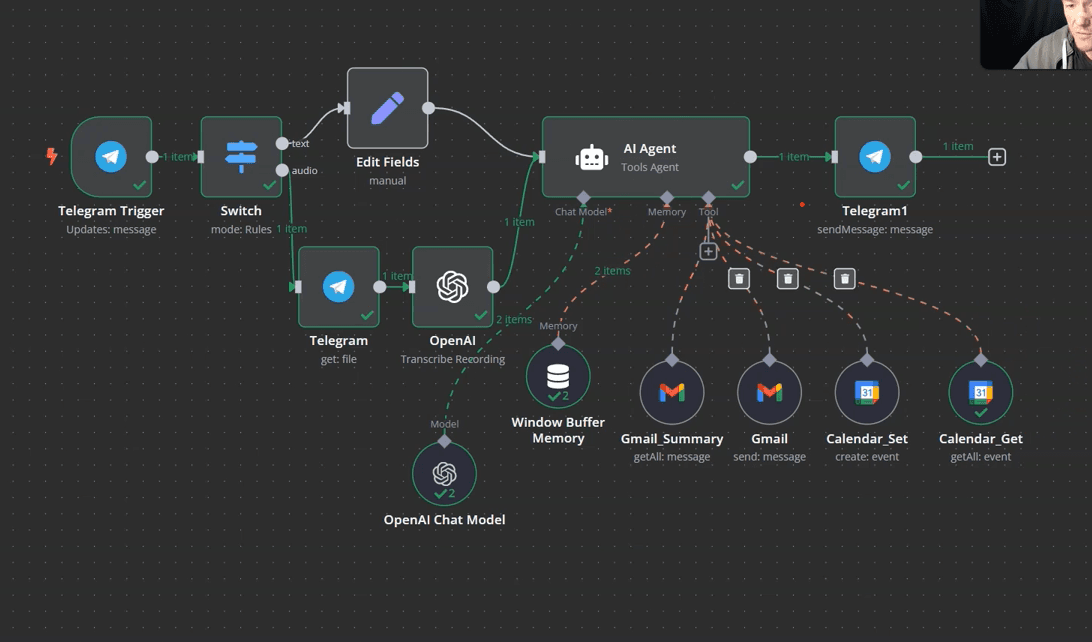1092x642 pixels.
Task: Open the Gmail_Summary tool node
Action: pyautogui.click(x=672, y=392)
